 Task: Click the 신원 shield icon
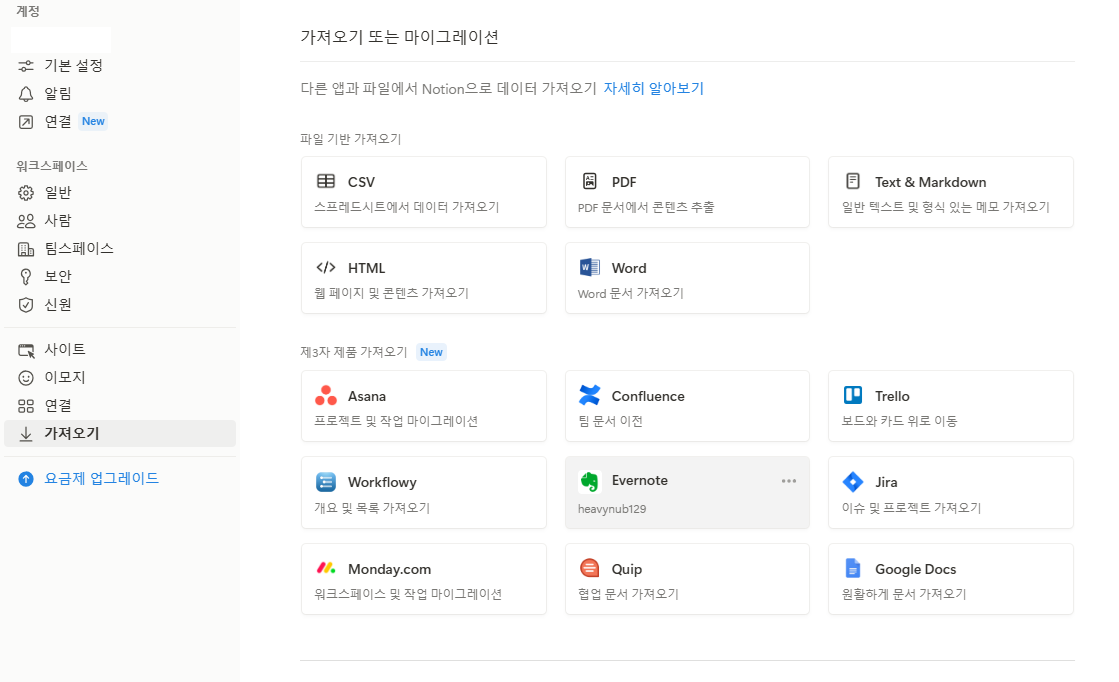click(26, 305)
